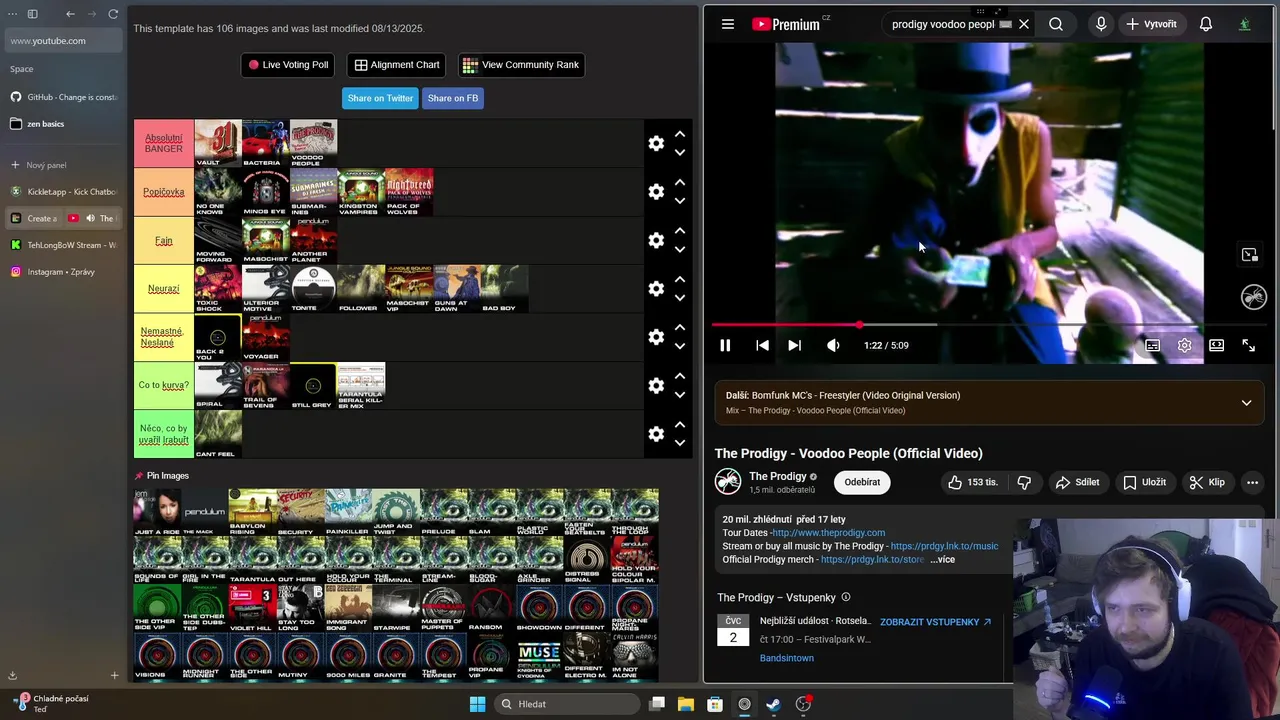This screenshot has width=1280, height=720.
Task: Move the Fajn row down
Action: 680,249
